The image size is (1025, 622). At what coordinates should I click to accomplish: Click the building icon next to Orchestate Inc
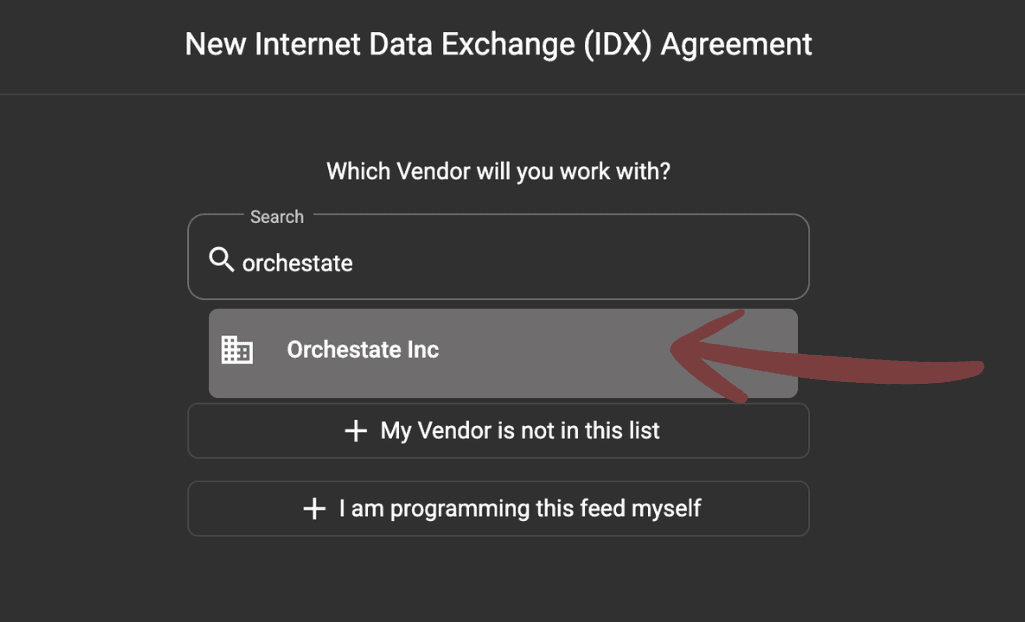click(x=236, y=350)
